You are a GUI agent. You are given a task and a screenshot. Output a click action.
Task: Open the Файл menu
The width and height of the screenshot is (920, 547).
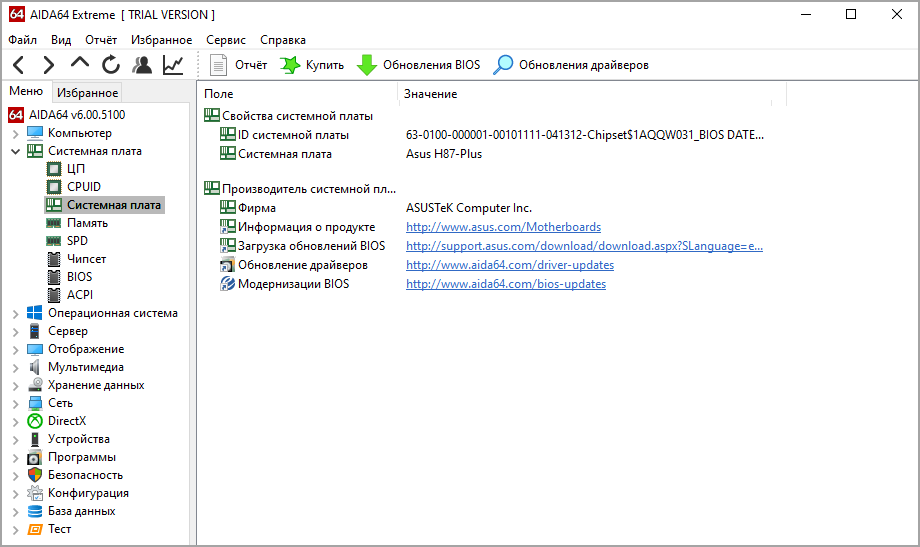click(x=23, y=40)
